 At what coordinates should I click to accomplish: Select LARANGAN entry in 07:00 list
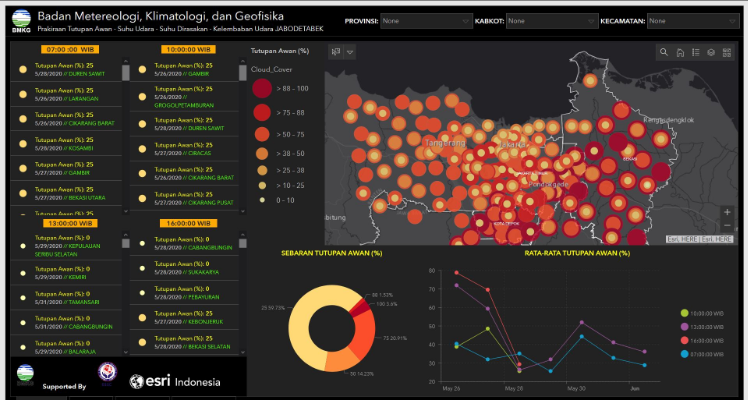(66, 94)
